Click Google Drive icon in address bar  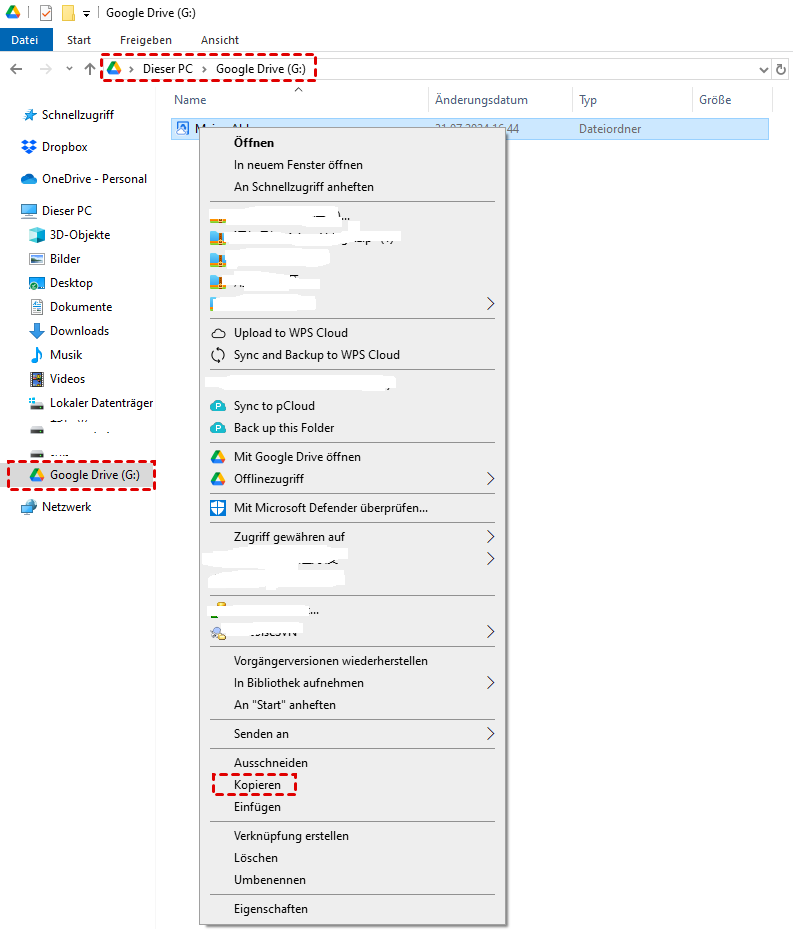114,68
